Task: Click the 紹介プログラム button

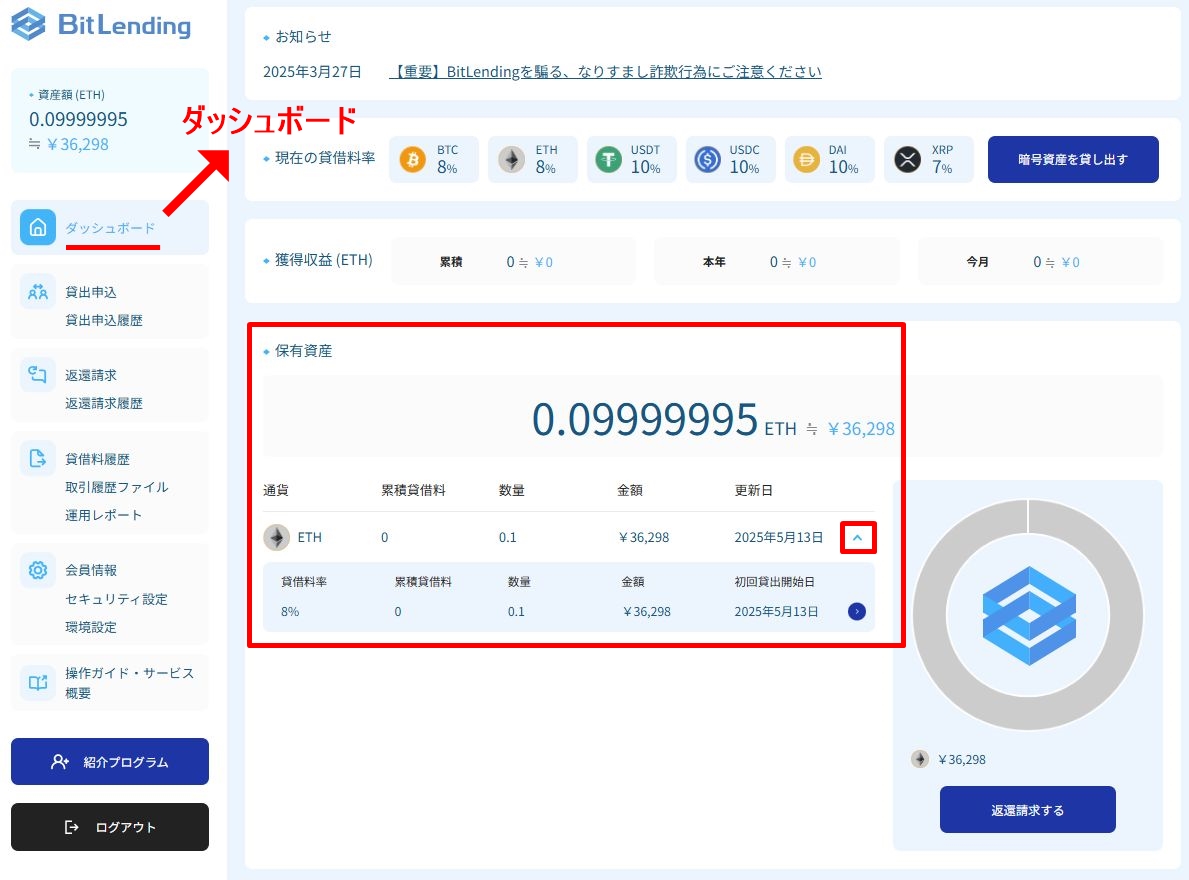Action: pos(110,762)
